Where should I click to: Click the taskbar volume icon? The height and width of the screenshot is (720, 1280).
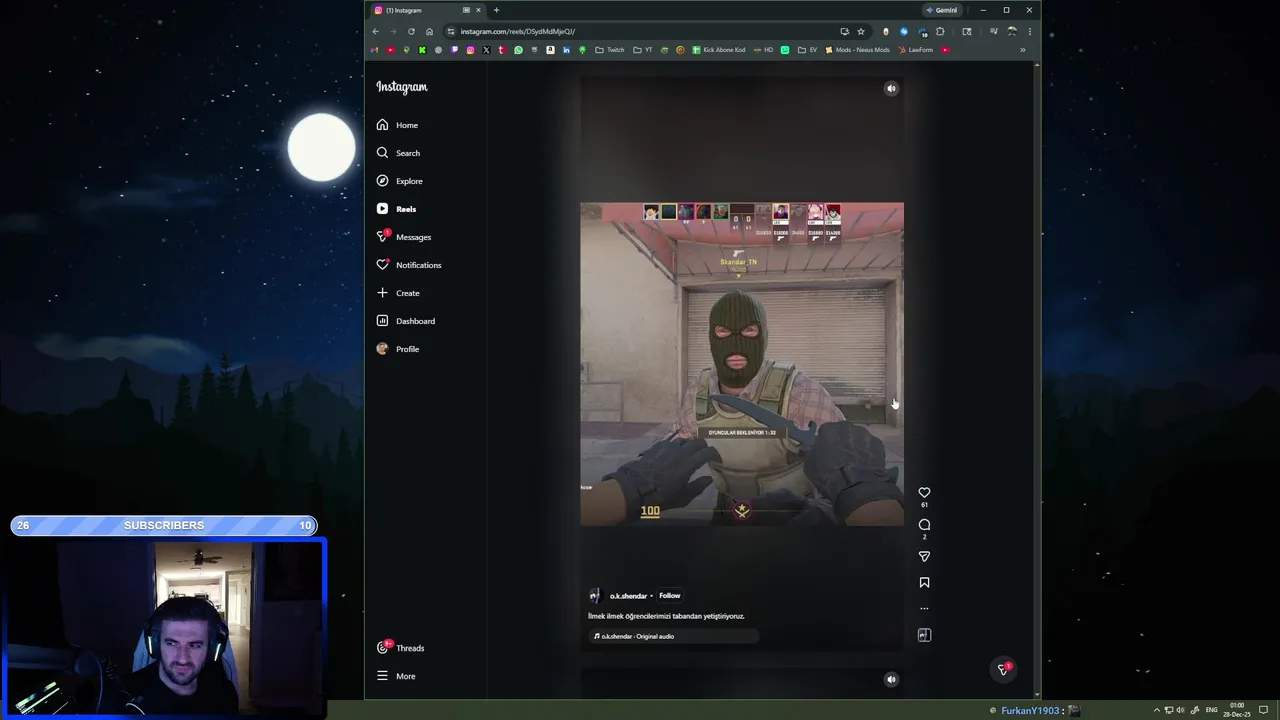pos(1180,710)
